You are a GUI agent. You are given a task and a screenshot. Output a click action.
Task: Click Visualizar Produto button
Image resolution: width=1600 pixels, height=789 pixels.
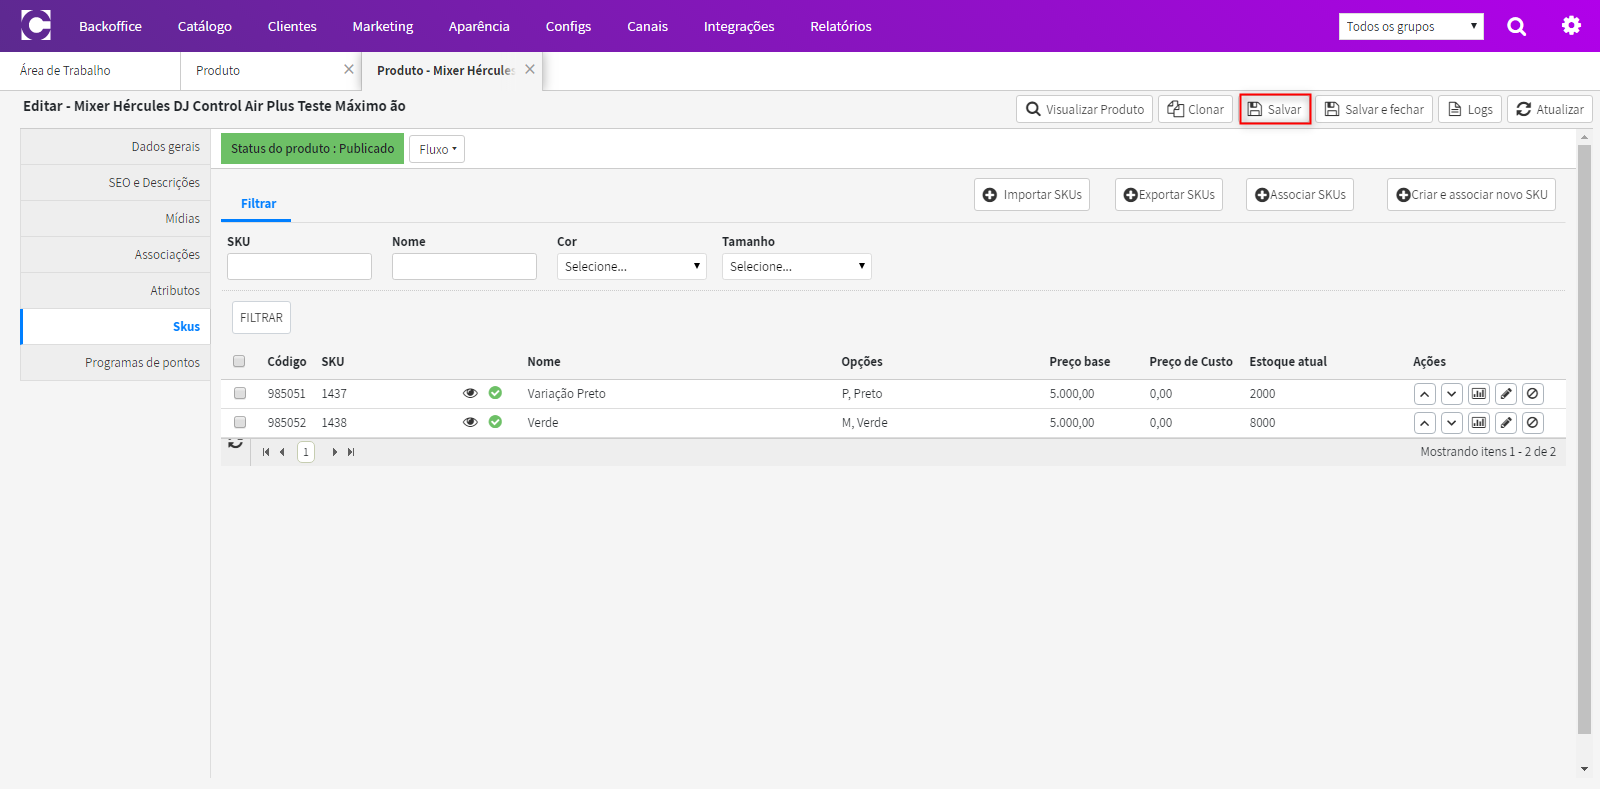tap(1084, 109)
